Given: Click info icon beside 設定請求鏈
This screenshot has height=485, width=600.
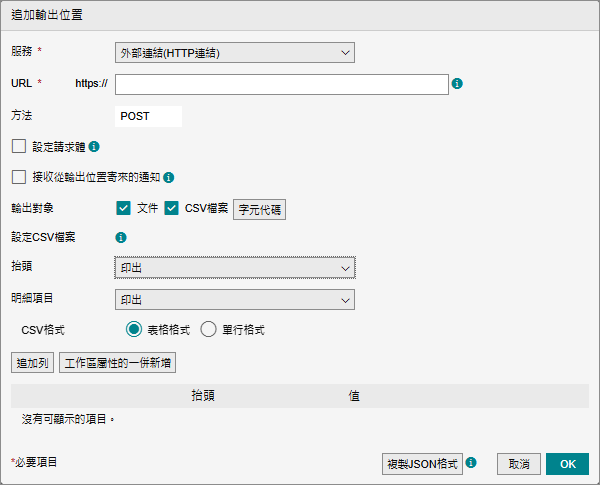Looking at the screenshot, I should (94, 146).
